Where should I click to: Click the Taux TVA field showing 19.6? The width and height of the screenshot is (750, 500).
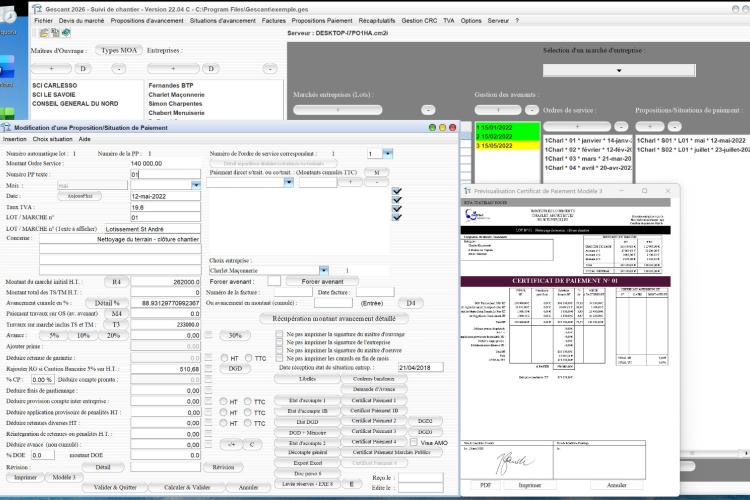tap(165, 207)
